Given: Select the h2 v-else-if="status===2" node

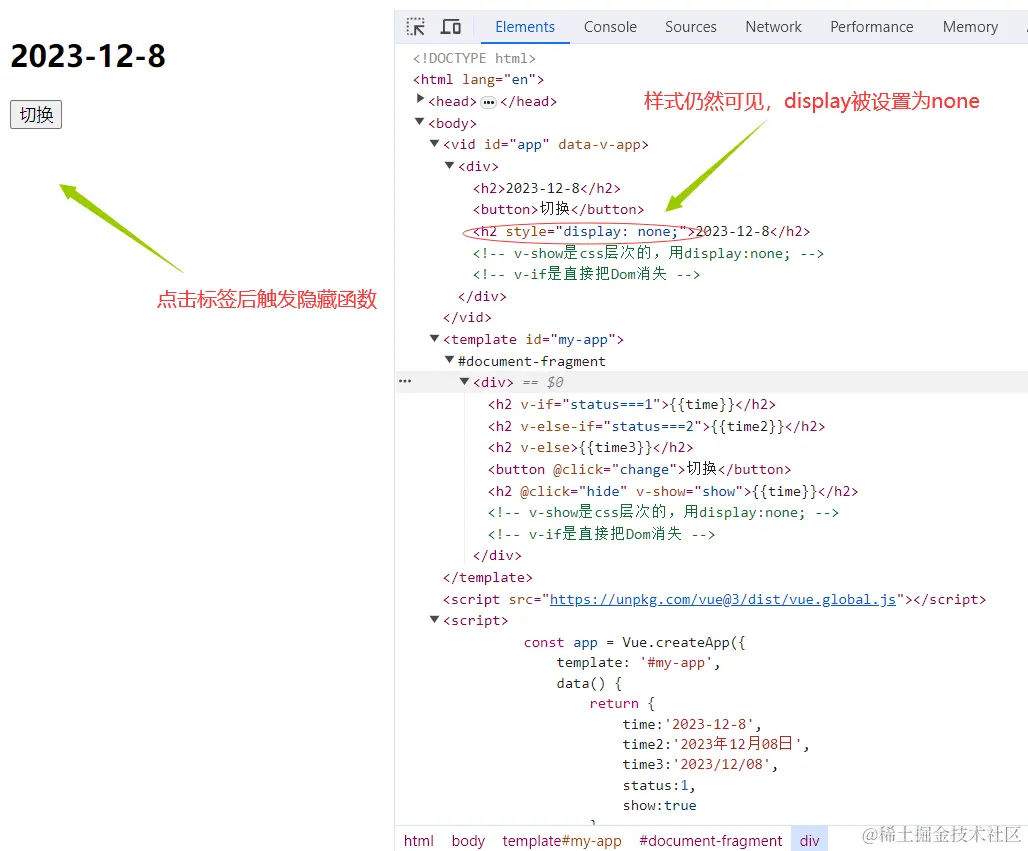Looking at the screenshot, I should 656,426.
